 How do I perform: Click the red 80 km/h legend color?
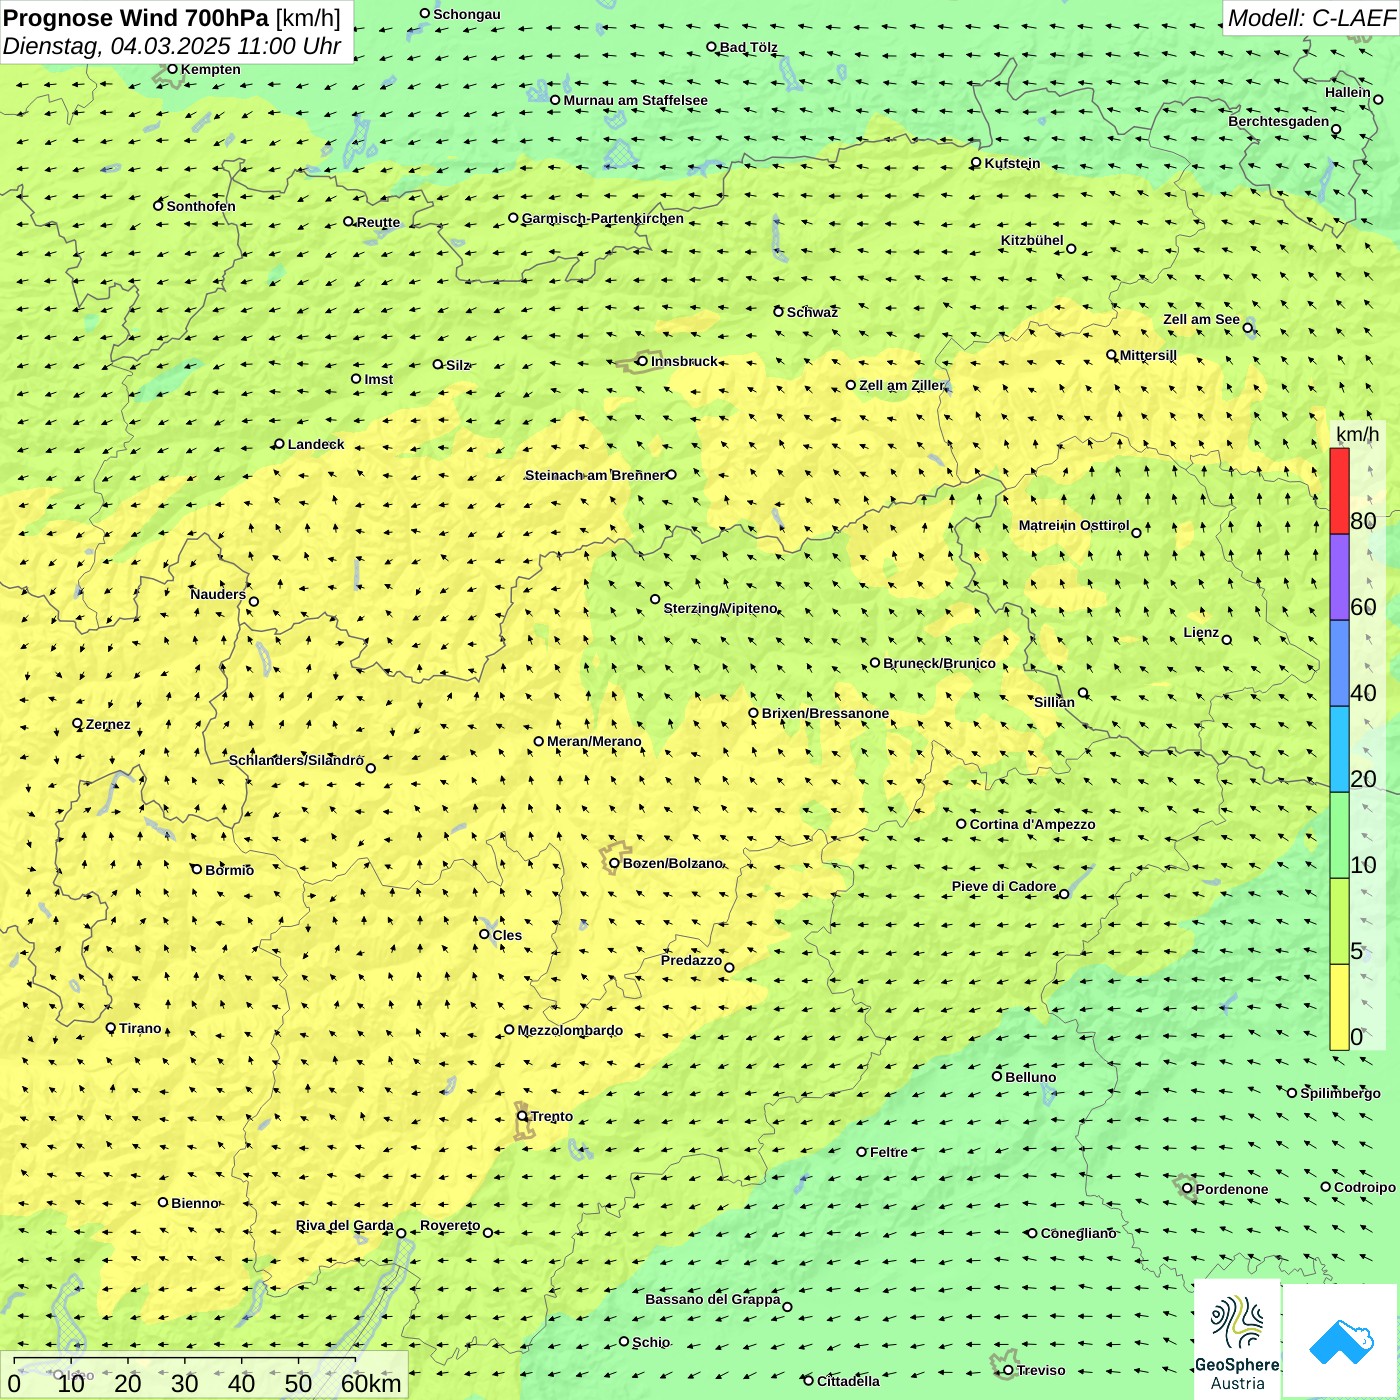pyautogui.click(x=1339, y=491)
